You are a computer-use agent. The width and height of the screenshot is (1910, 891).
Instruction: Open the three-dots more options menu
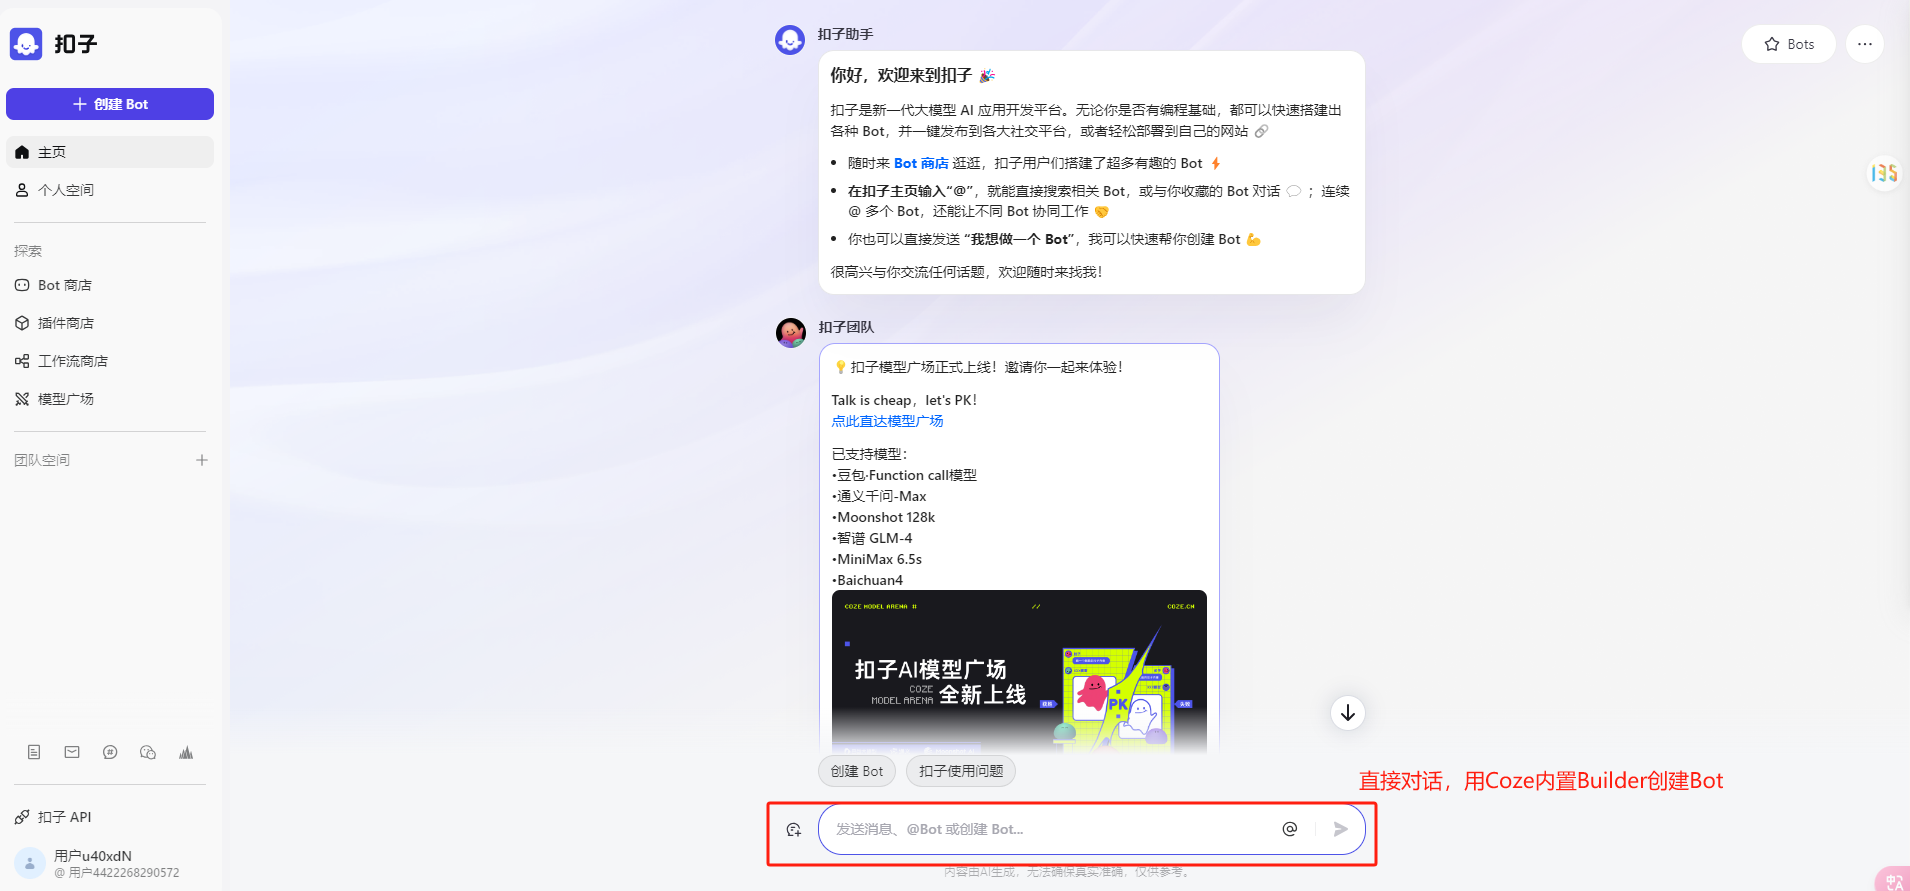(x=1865, y=44)
